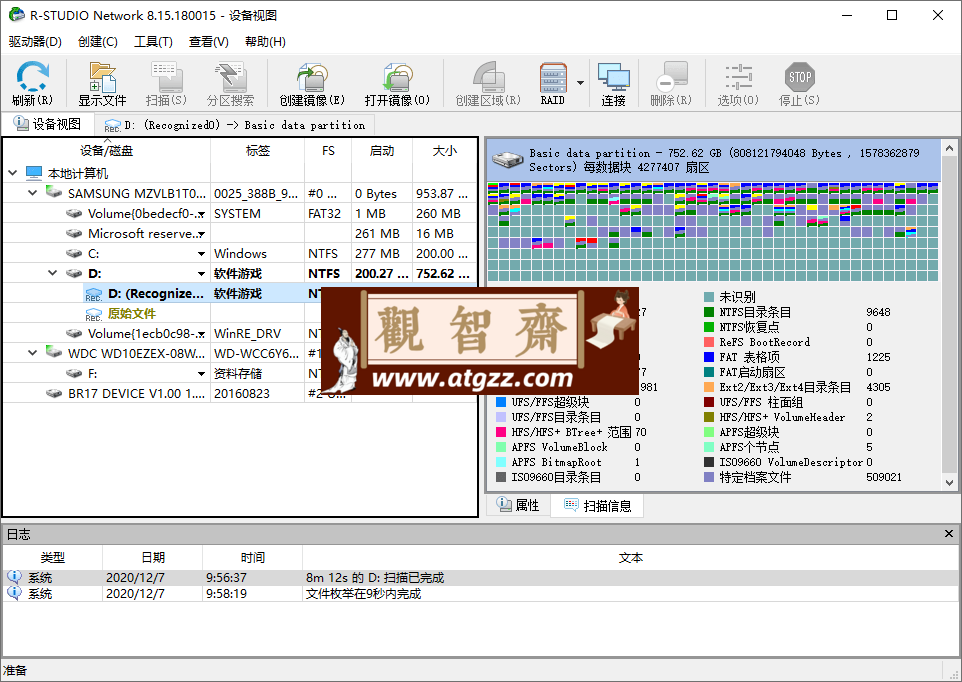Image resolution: width=962 pixels, height=682 pixels.
Task: Click the 特定档案文件 purple color swatch
Action: coord(709,477)
